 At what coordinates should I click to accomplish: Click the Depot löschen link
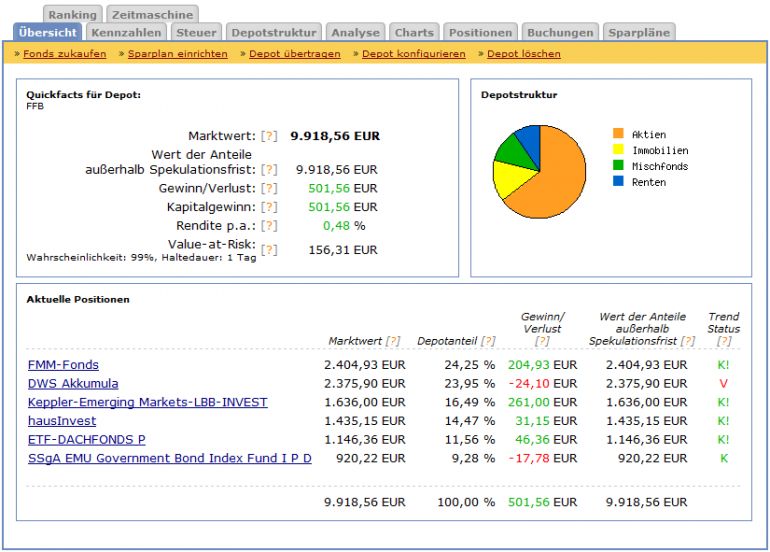[x=523, y=54]
